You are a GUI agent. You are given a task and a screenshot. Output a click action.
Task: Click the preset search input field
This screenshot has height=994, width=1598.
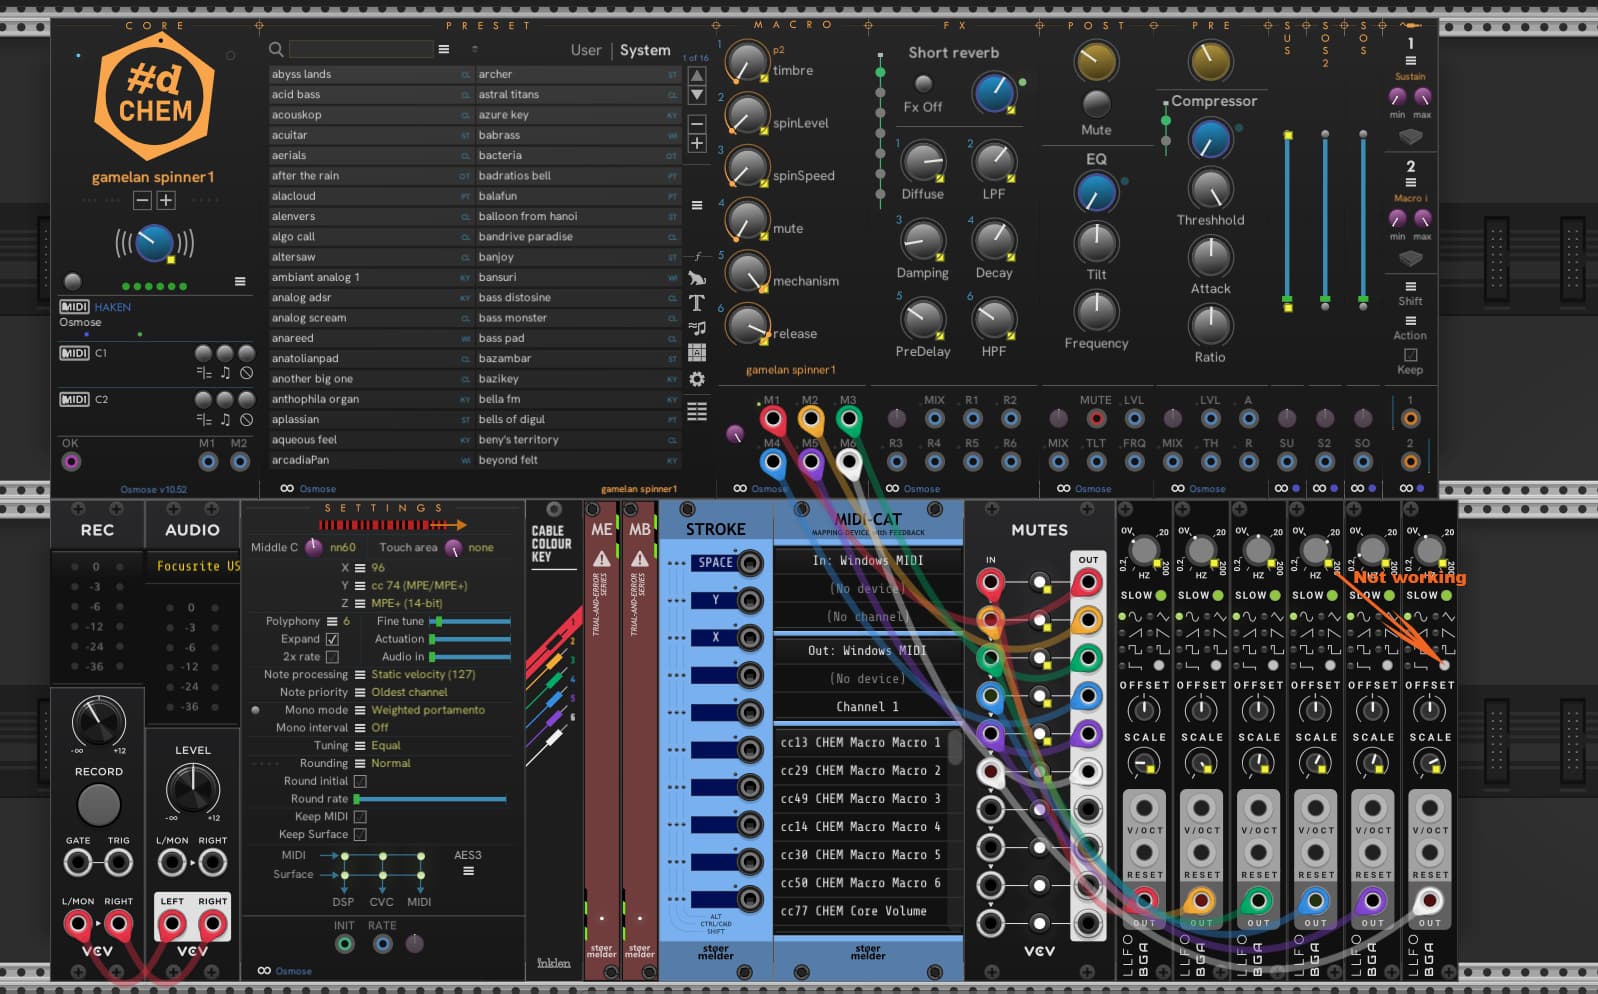(360, 49)
